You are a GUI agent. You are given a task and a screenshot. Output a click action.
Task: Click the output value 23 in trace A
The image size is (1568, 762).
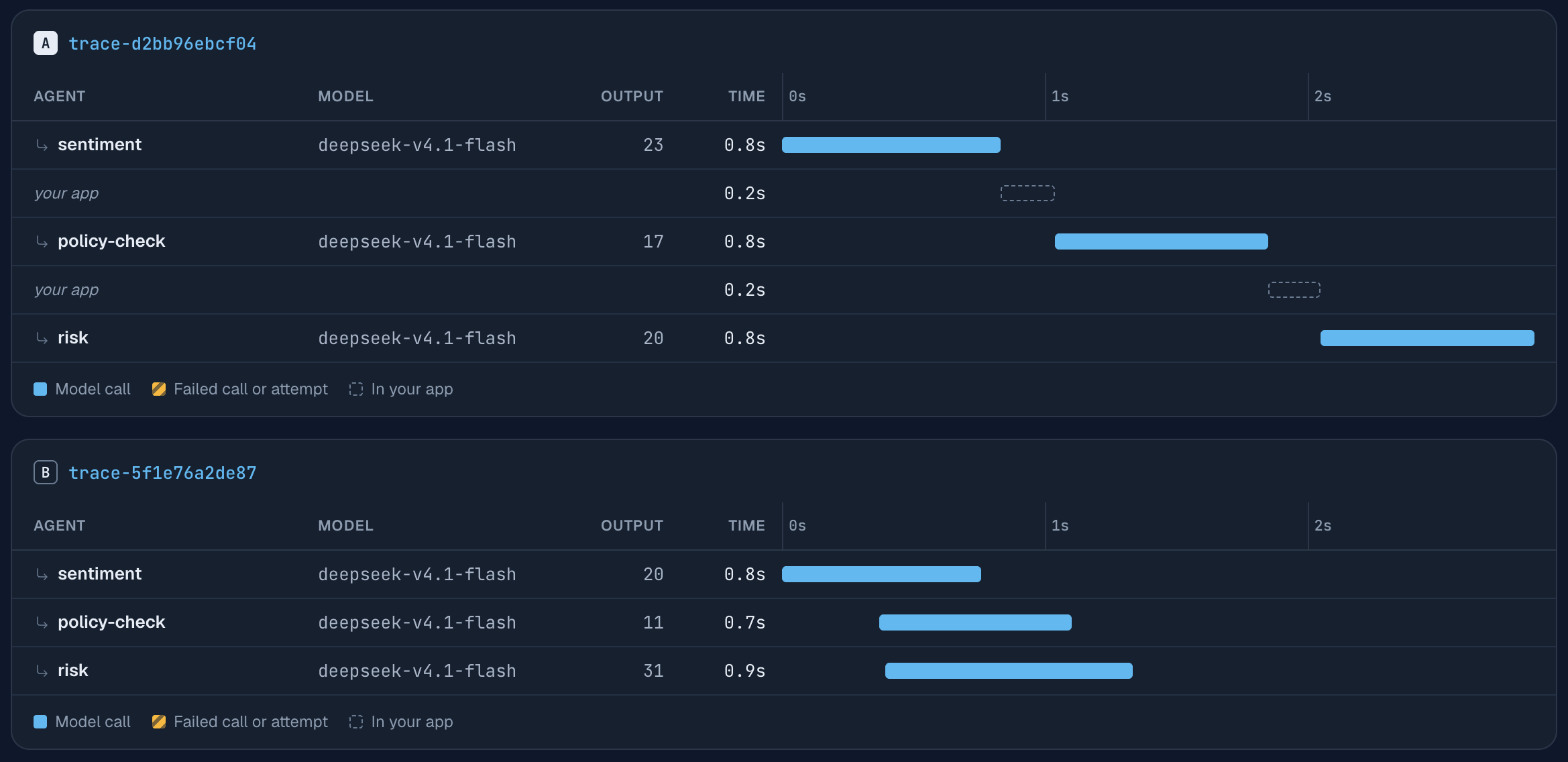point(653,145)
